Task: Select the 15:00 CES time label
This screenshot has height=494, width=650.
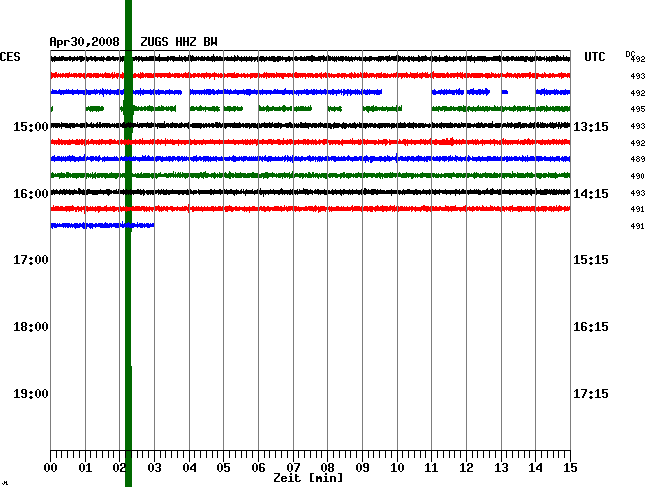Action: [31, 126]
